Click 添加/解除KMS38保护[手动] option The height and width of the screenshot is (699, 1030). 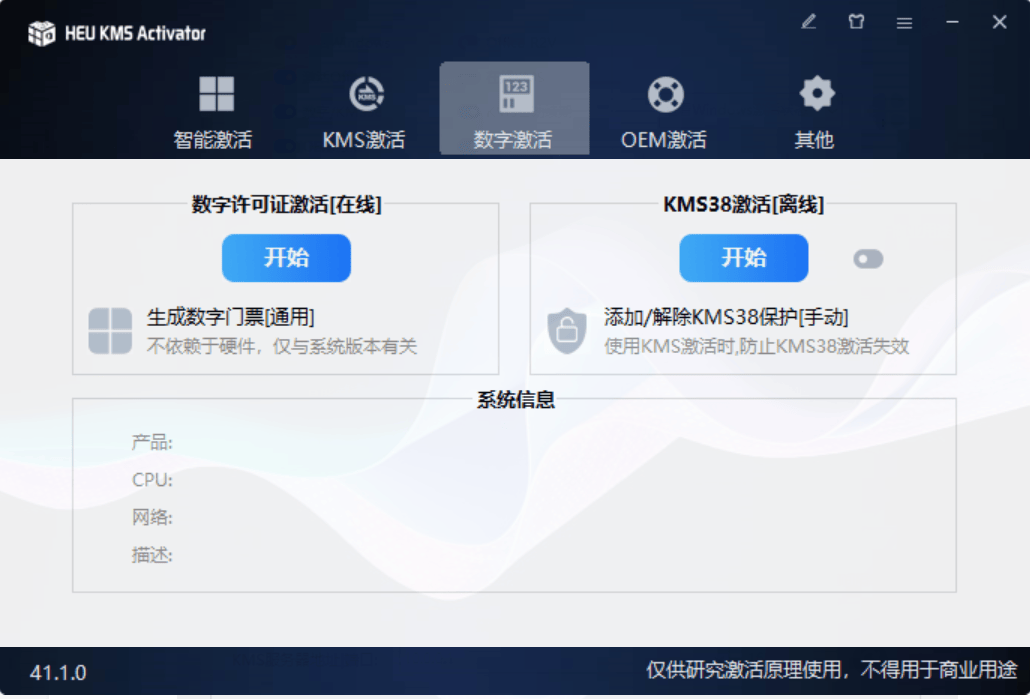726,317
